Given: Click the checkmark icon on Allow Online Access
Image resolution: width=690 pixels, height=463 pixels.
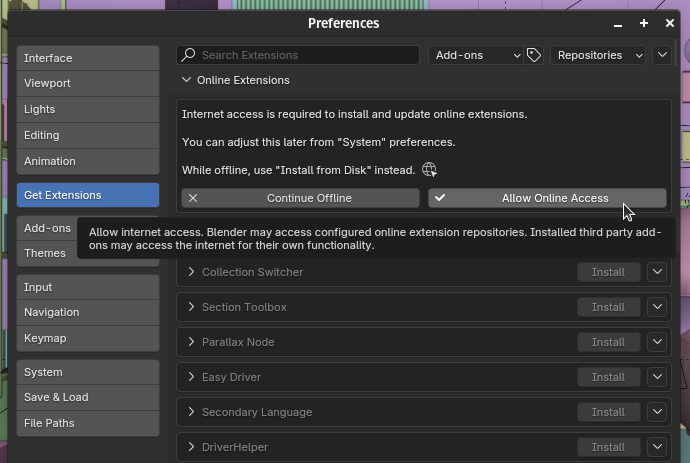Looking at the screenshot, I should click(440, 198).
